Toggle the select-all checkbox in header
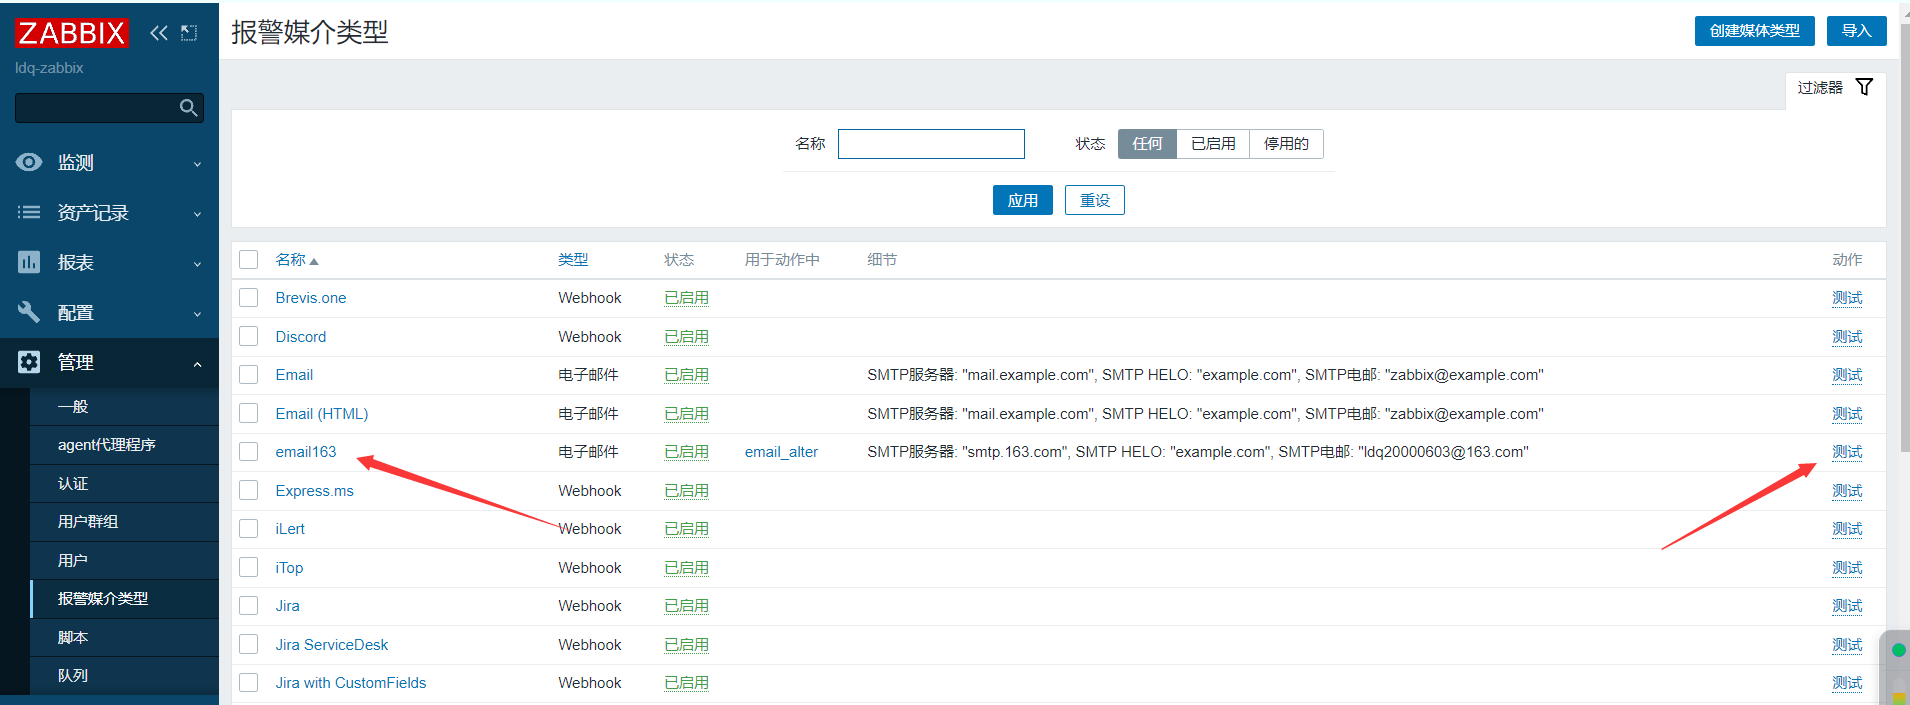This screenshot has width=1910, height=705. pos(249,260)
